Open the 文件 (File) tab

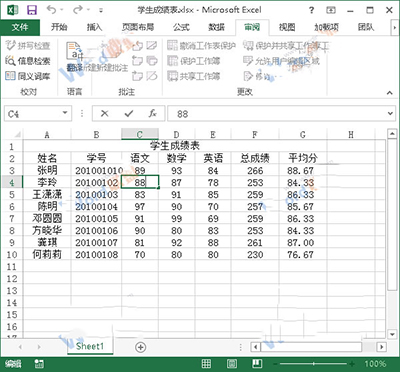click(x=20, y=27)
